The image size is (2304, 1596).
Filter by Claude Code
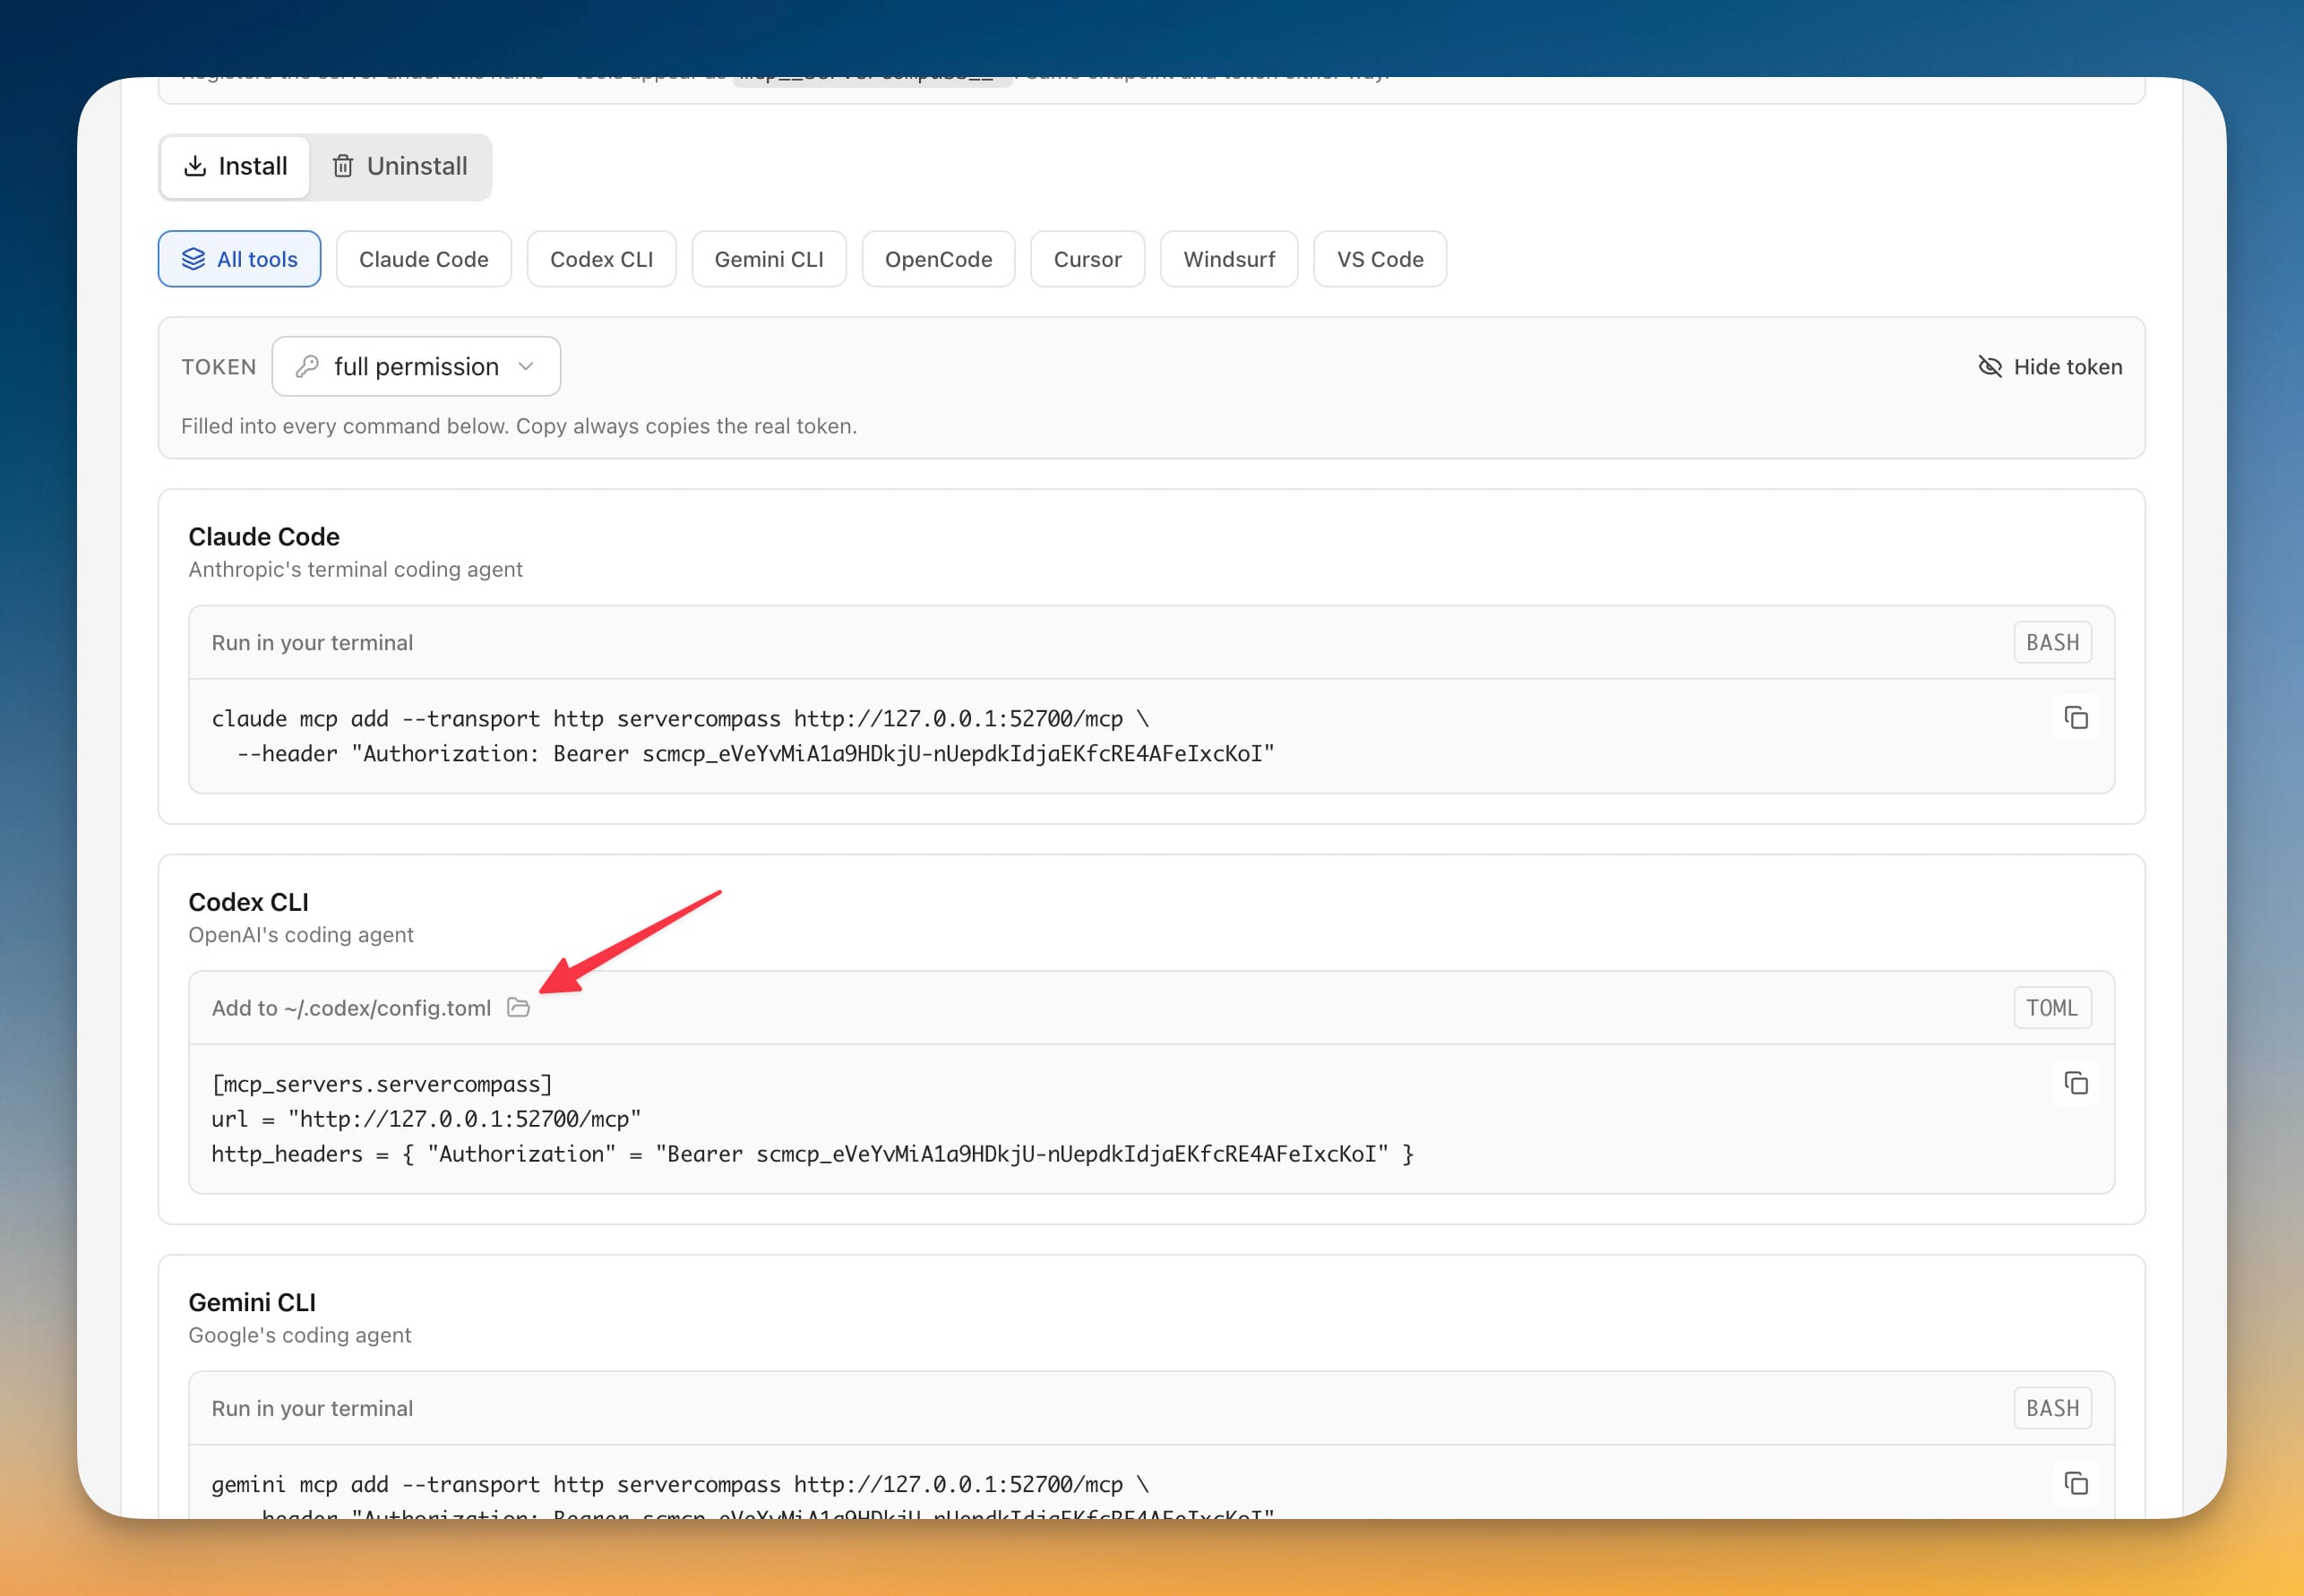tap(424, 259)
